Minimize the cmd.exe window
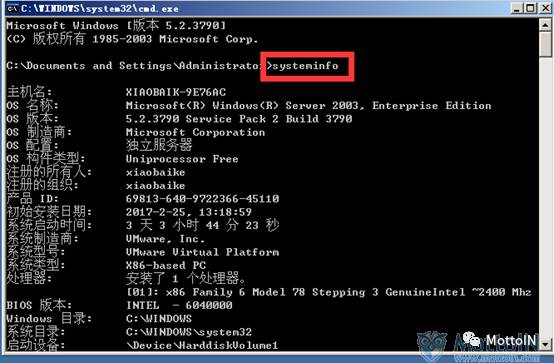 (517, 8)
